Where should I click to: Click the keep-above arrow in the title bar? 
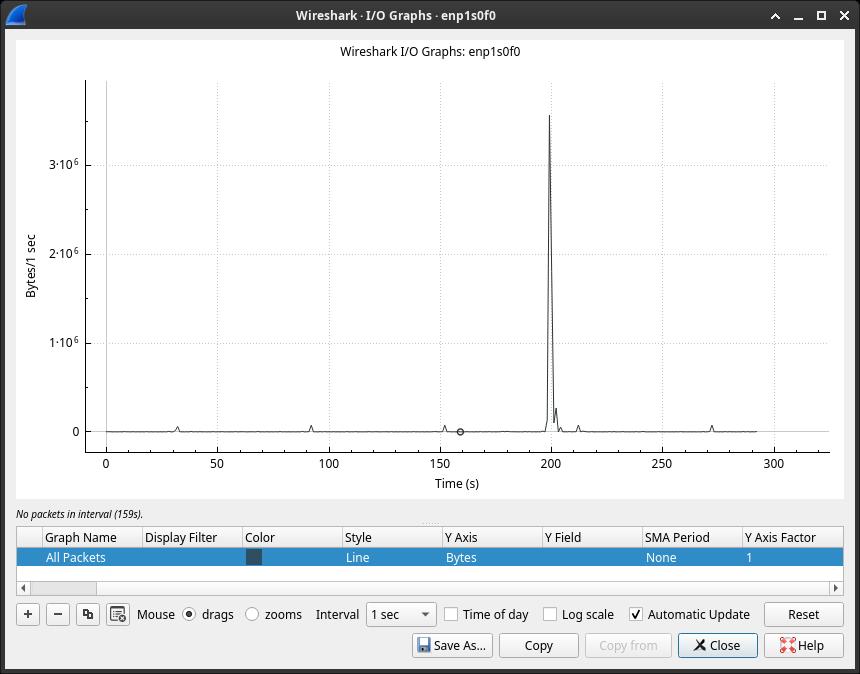[776, 16]
